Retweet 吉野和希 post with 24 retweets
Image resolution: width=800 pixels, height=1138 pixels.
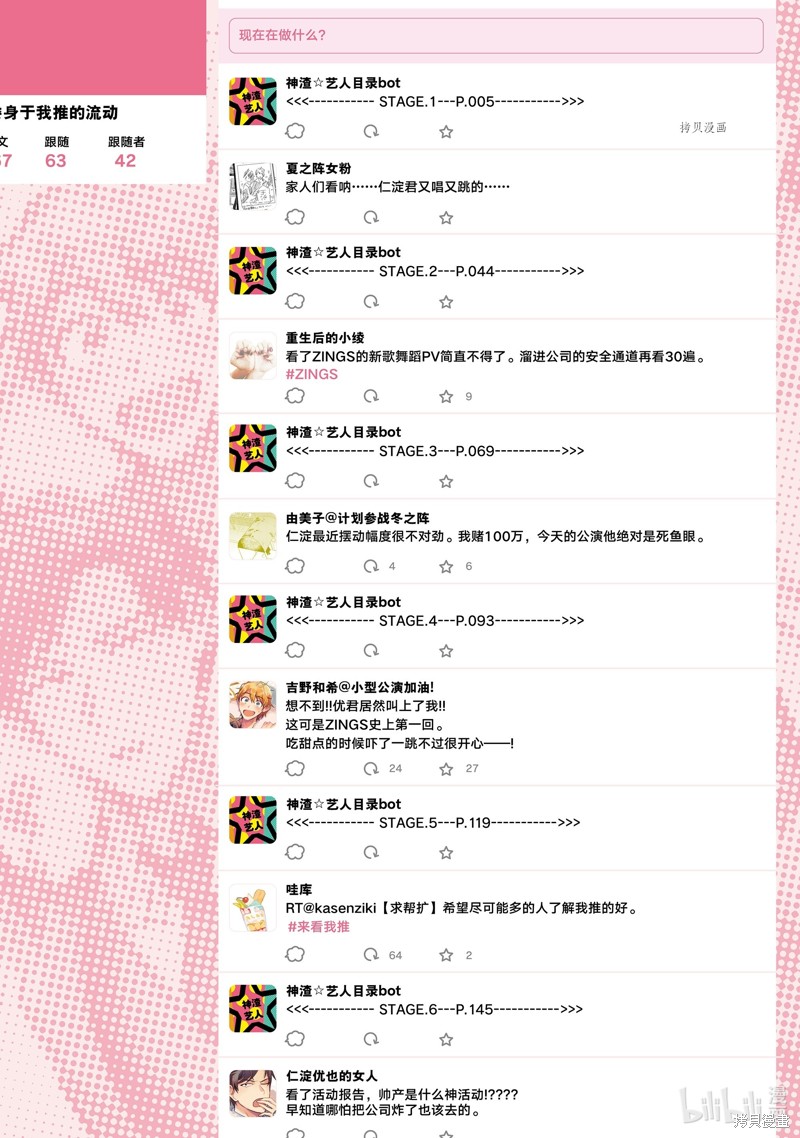click(371, 769)
